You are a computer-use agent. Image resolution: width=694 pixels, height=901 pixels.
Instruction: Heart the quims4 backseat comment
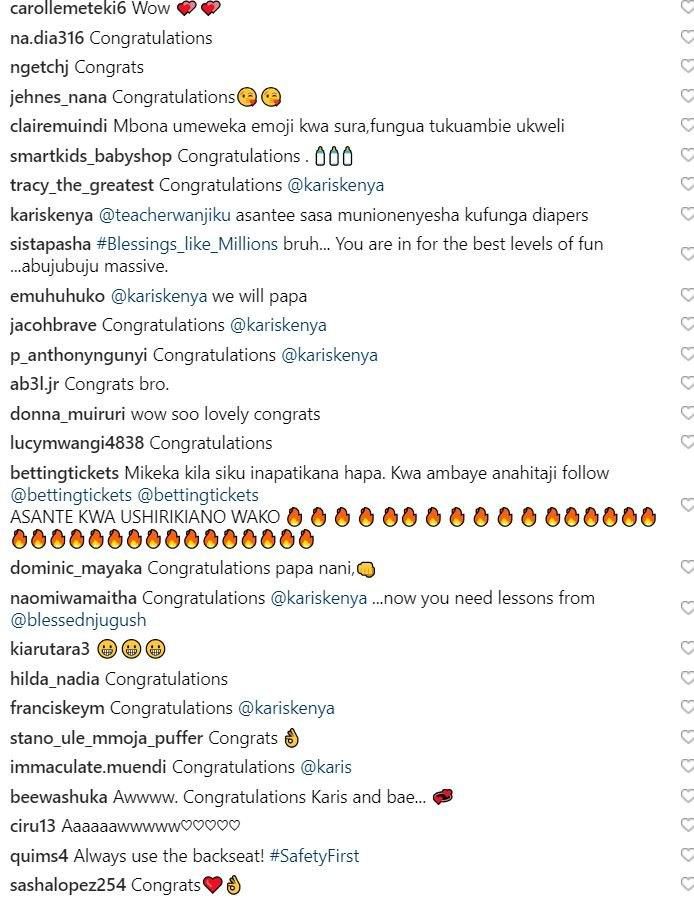[x=687, y=855]
